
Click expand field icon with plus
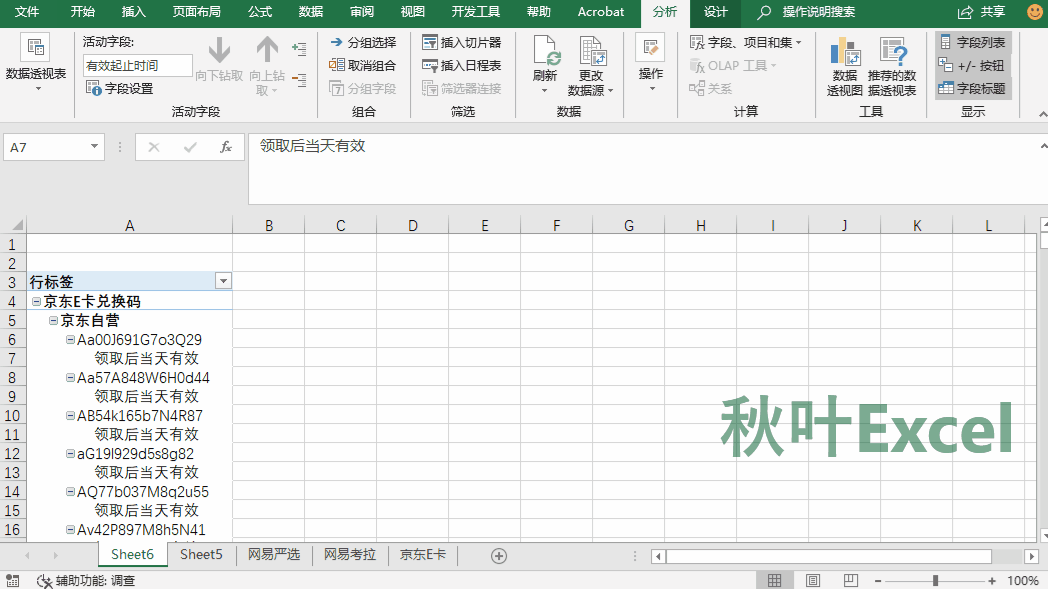(x=299, y=48)
